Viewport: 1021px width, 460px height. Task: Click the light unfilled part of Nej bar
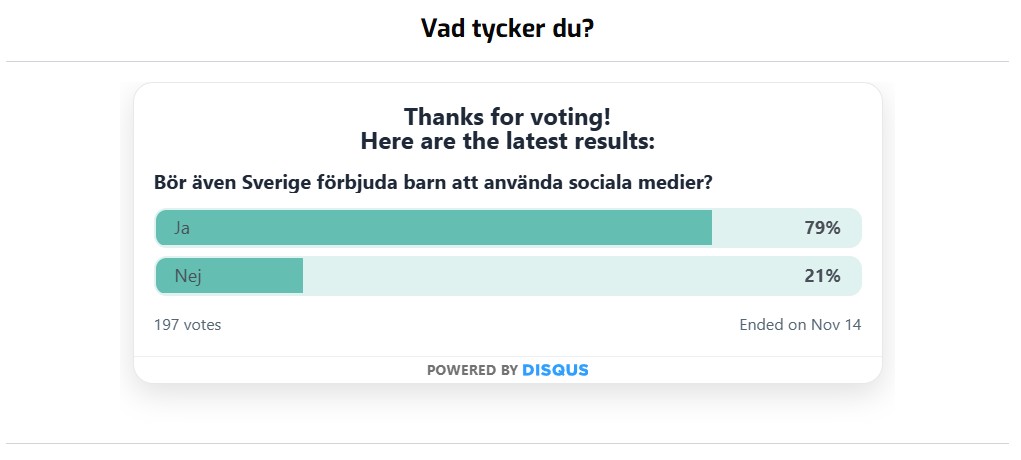click(x=550, y=276)
